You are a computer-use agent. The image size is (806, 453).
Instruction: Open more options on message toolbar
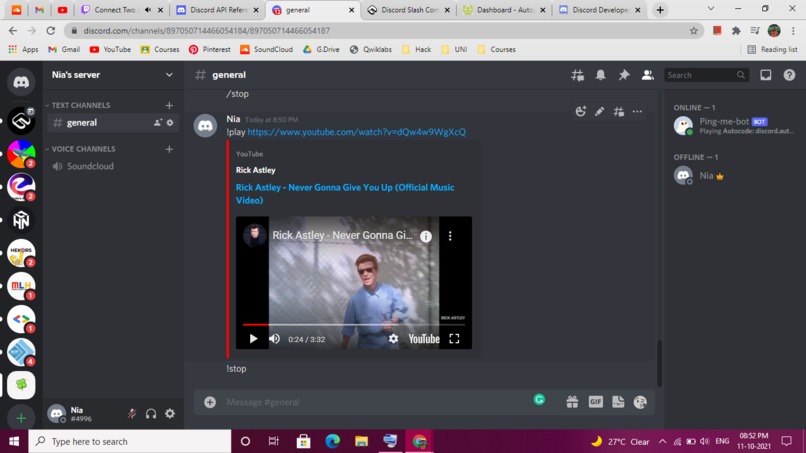coord(637,112)
